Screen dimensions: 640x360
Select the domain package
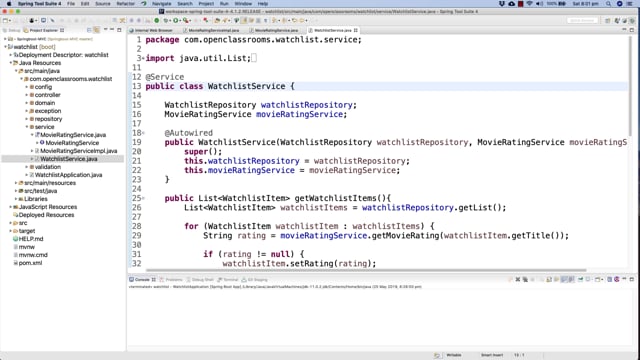(x=44, y=103)
